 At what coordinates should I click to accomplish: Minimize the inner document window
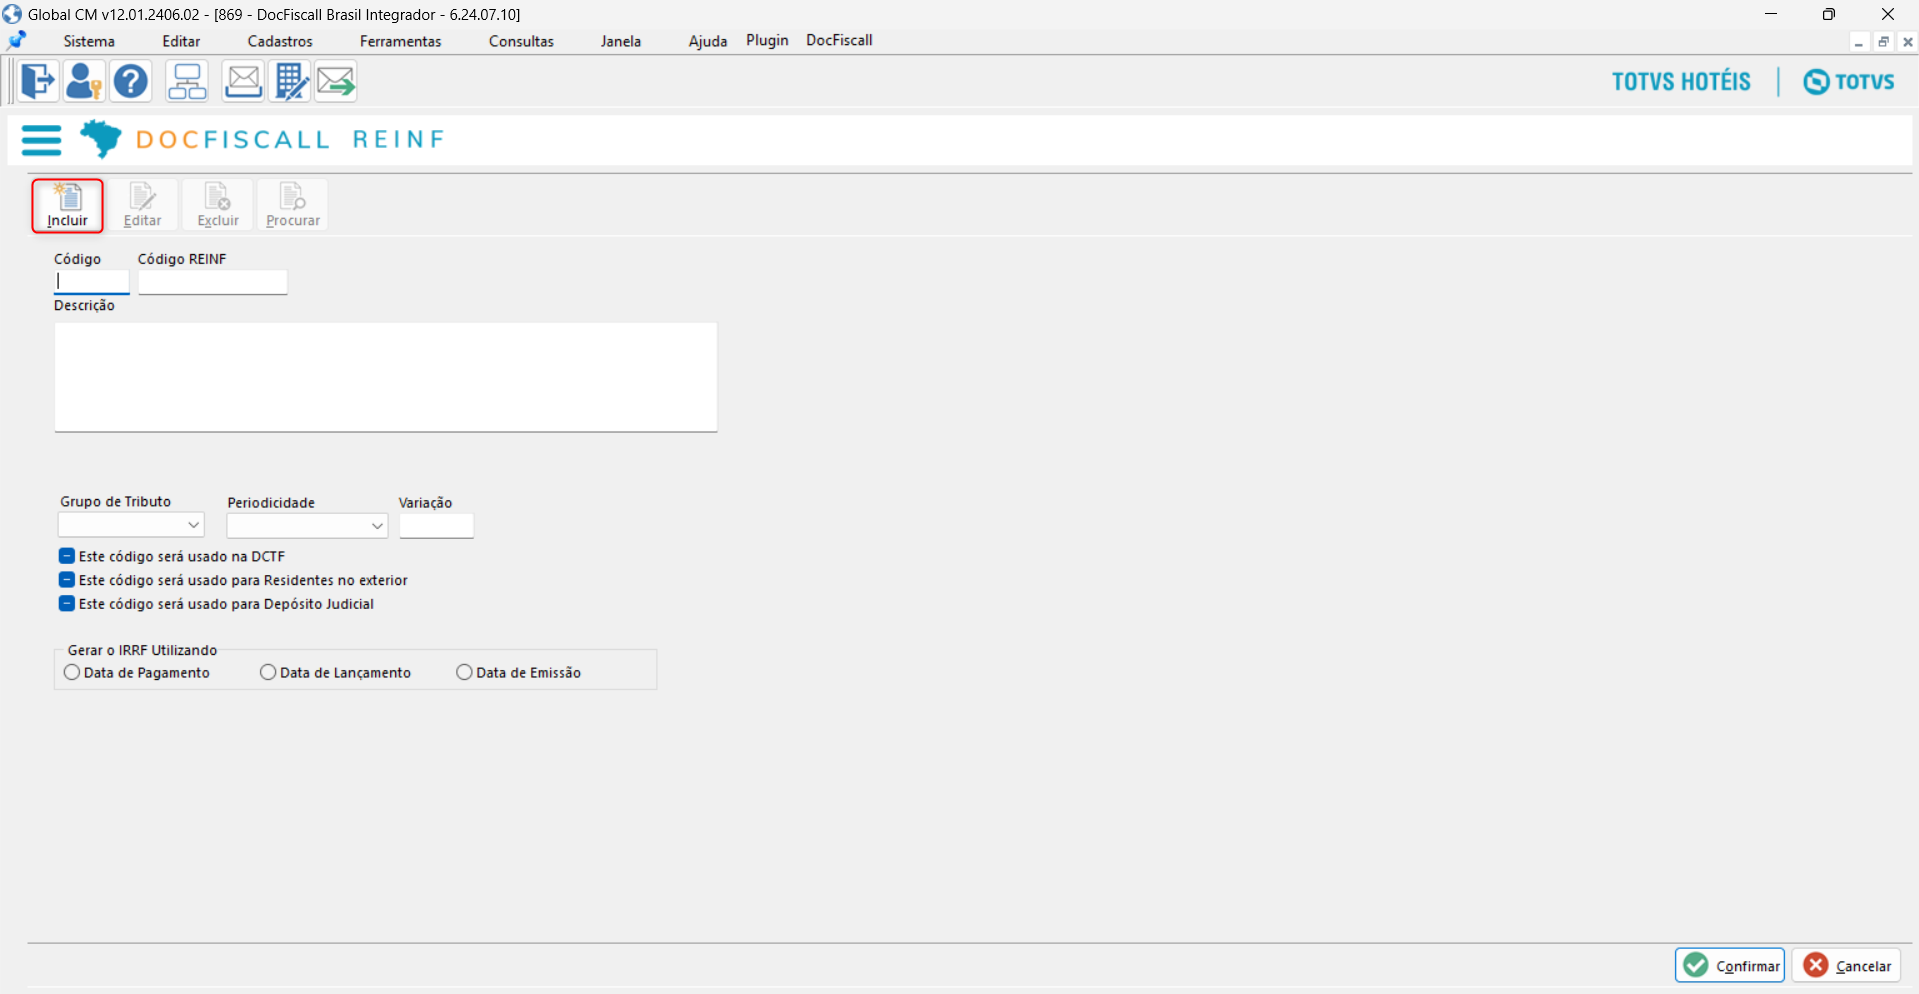(x=1859, y=42)
